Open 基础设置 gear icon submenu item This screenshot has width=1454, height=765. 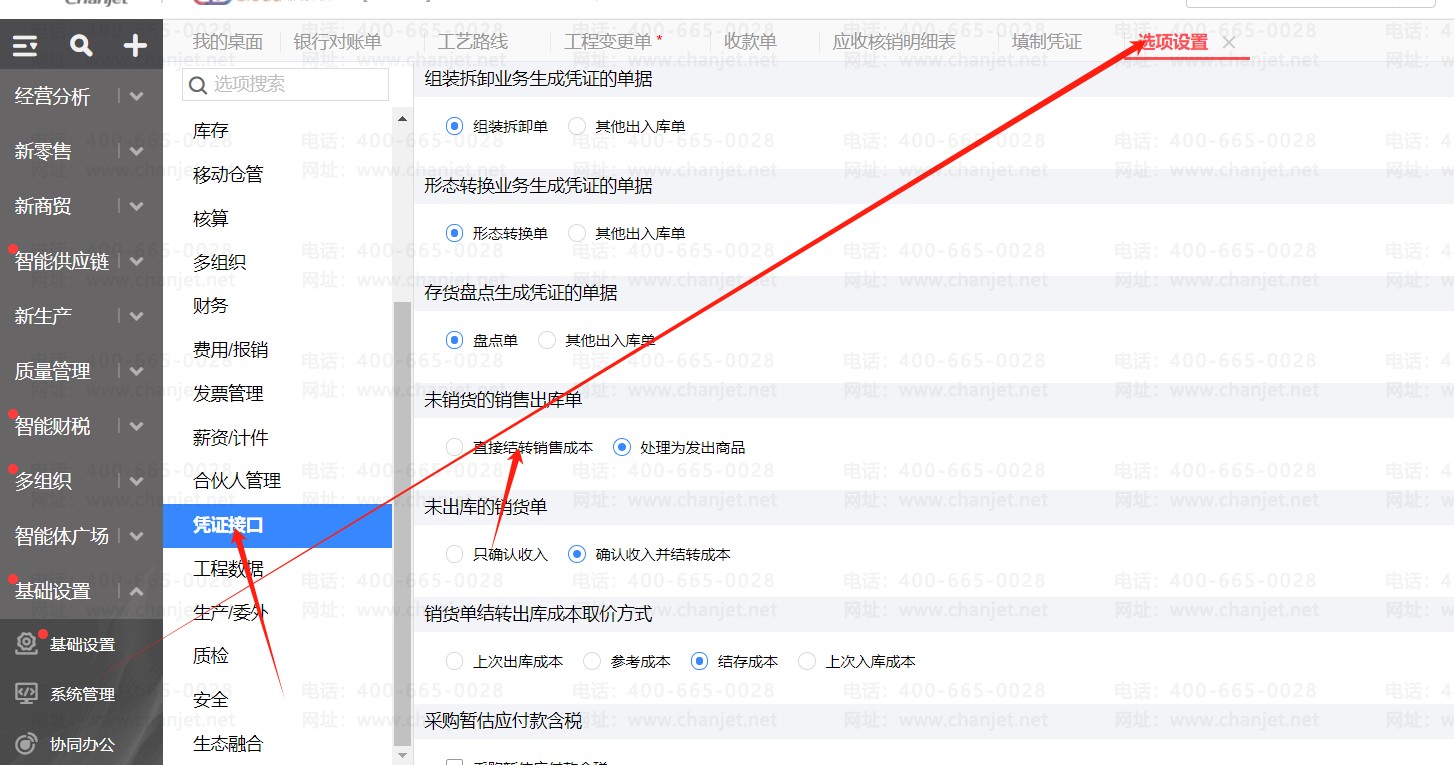[x=27, y=645]
